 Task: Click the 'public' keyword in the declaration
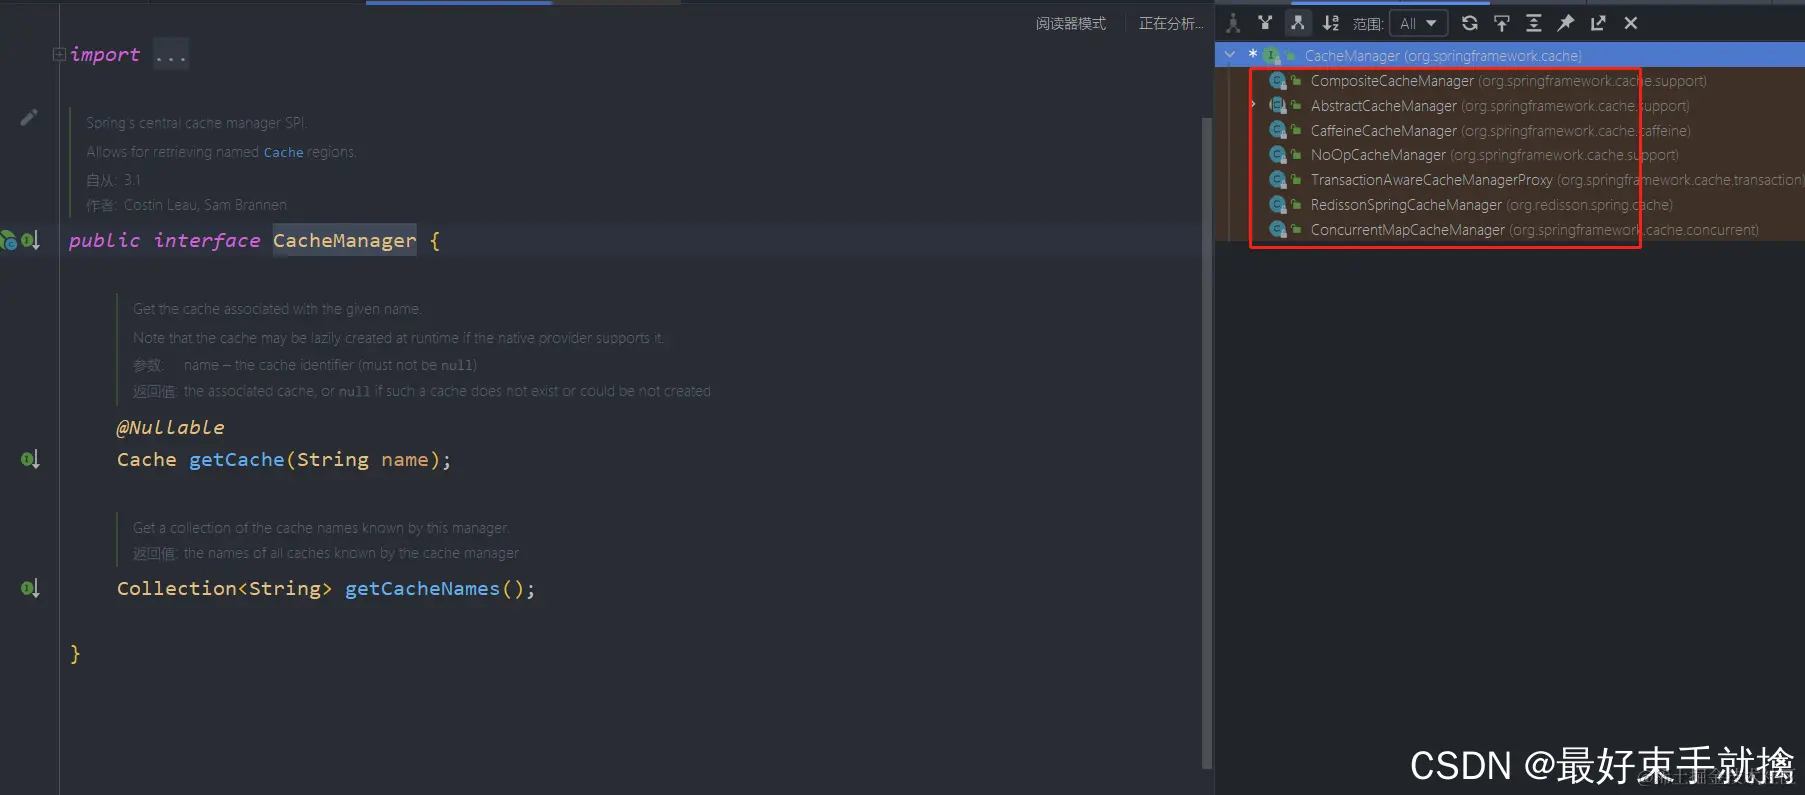104,240
